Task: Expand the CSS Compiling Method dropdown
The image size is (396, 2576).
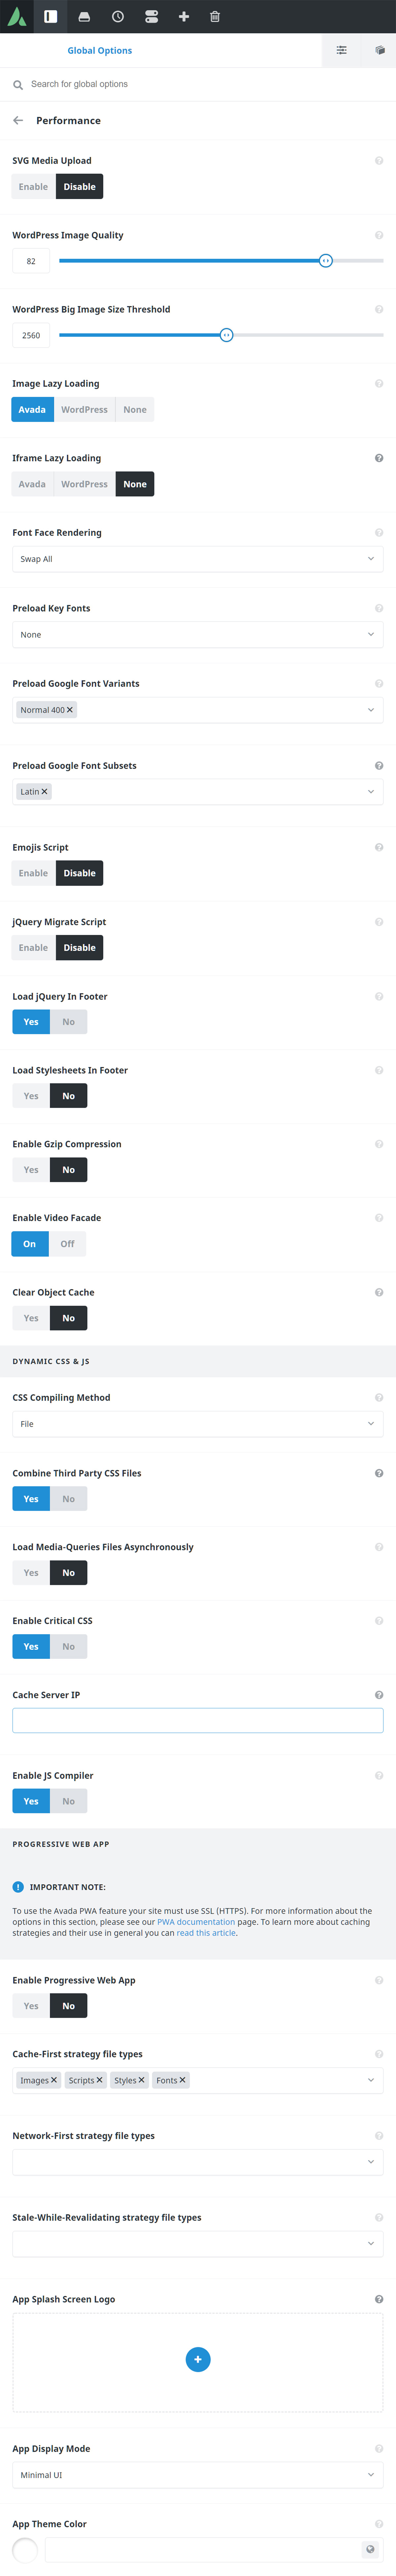Action: click(x=198, y=1424)
